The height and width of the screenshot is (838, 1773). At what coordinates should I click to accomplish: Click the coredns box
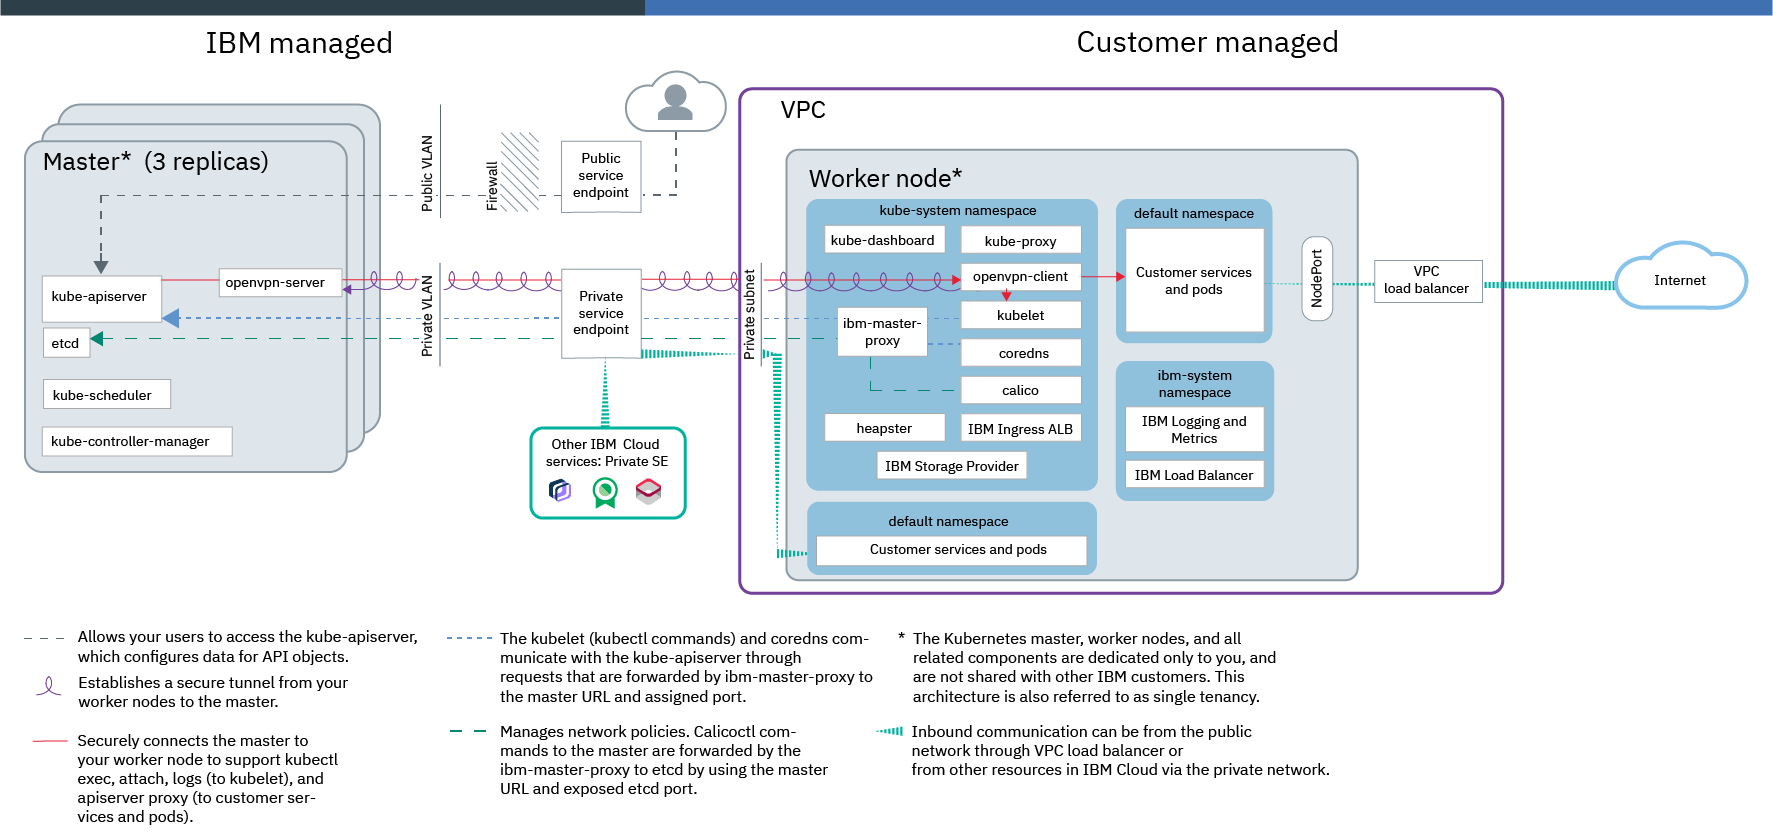[x=1021, y=353]
